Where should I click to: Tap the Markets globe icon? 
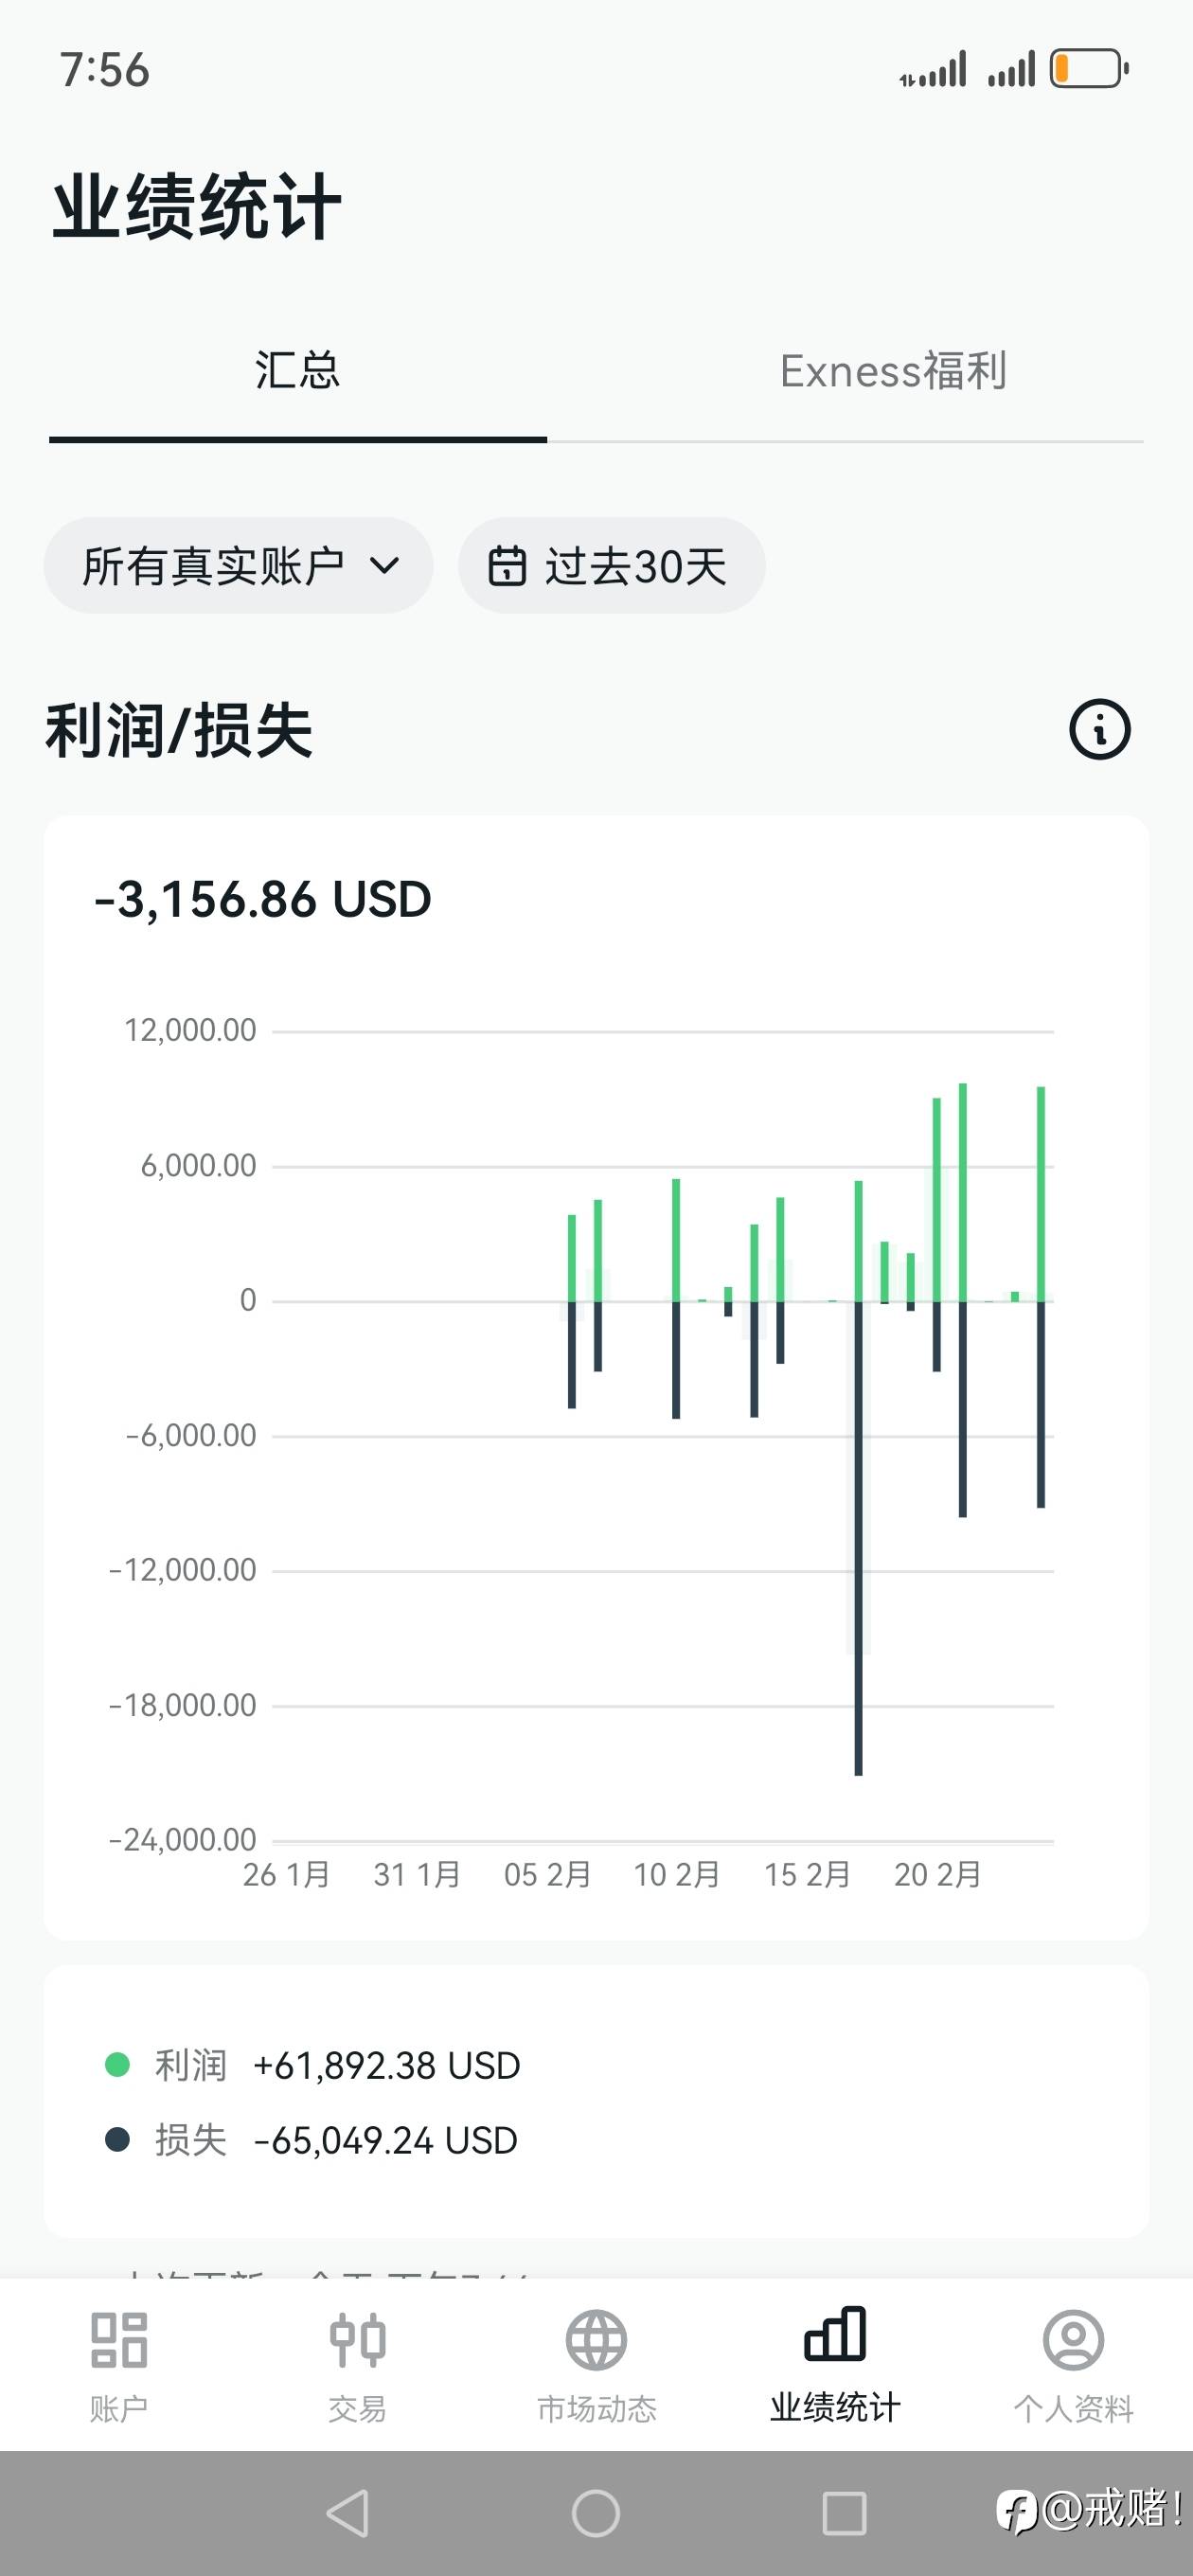(x=596, y=2340)
